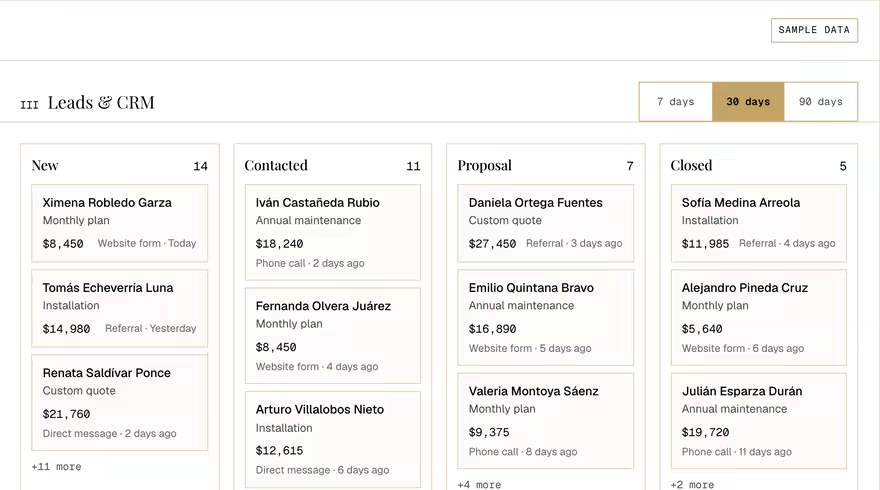Open the Alejandro Pineda Cruz card
This screenshot has width=880, height=490.
(759, 317)
